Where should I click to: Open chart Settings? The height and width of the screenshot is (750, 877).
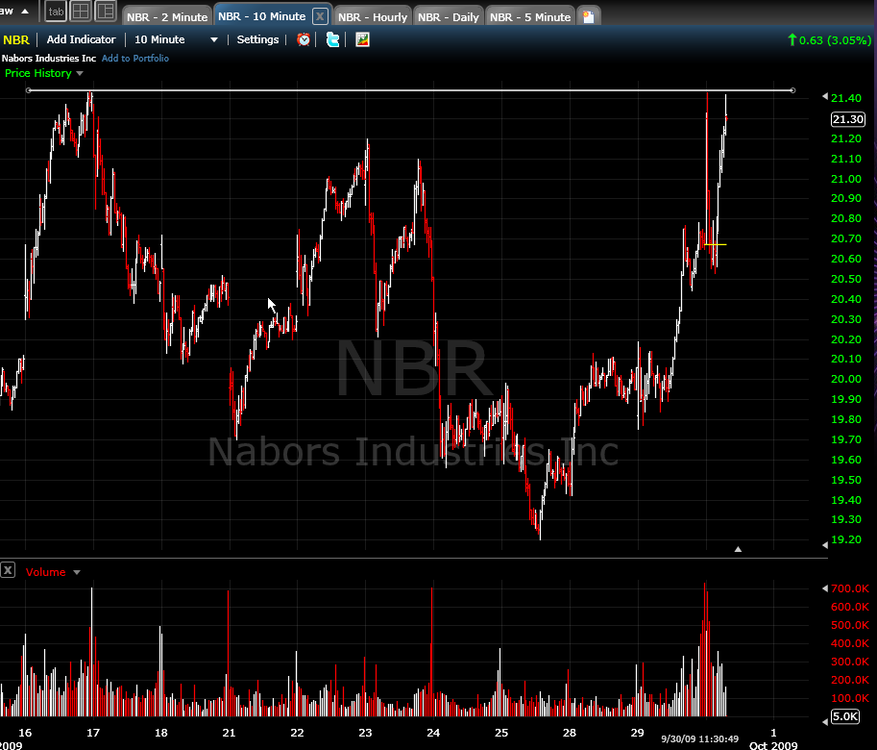coord(258,40)
